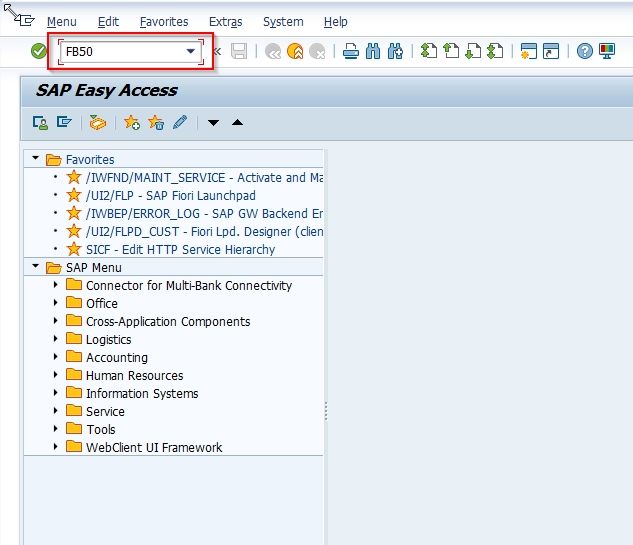Click the Delete Favorites star icon
This screenshot has height=545, width=633.
point(156,122)
